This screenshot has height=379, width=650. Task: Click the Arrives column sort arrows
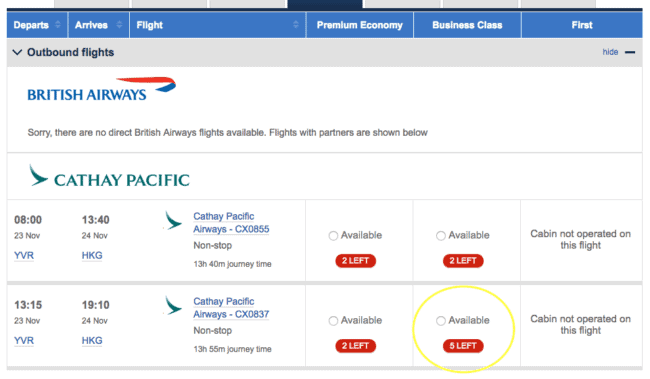(119, 25)
